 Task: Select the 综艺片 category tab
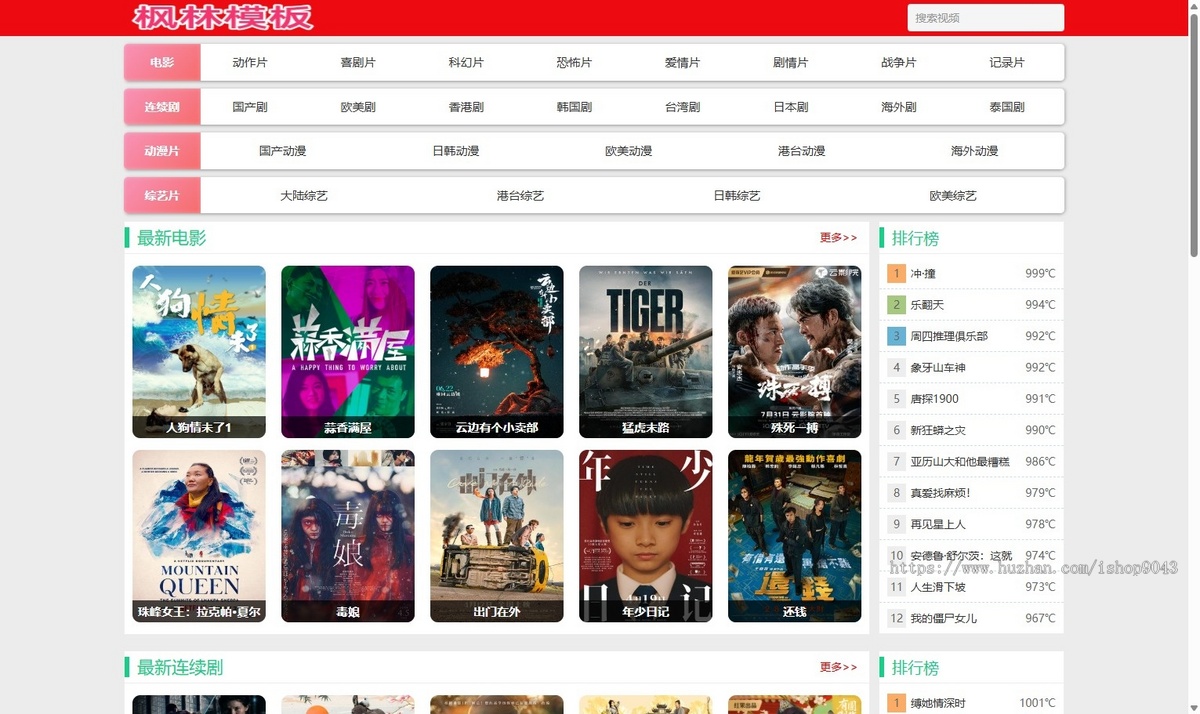[x=162, y=195]
